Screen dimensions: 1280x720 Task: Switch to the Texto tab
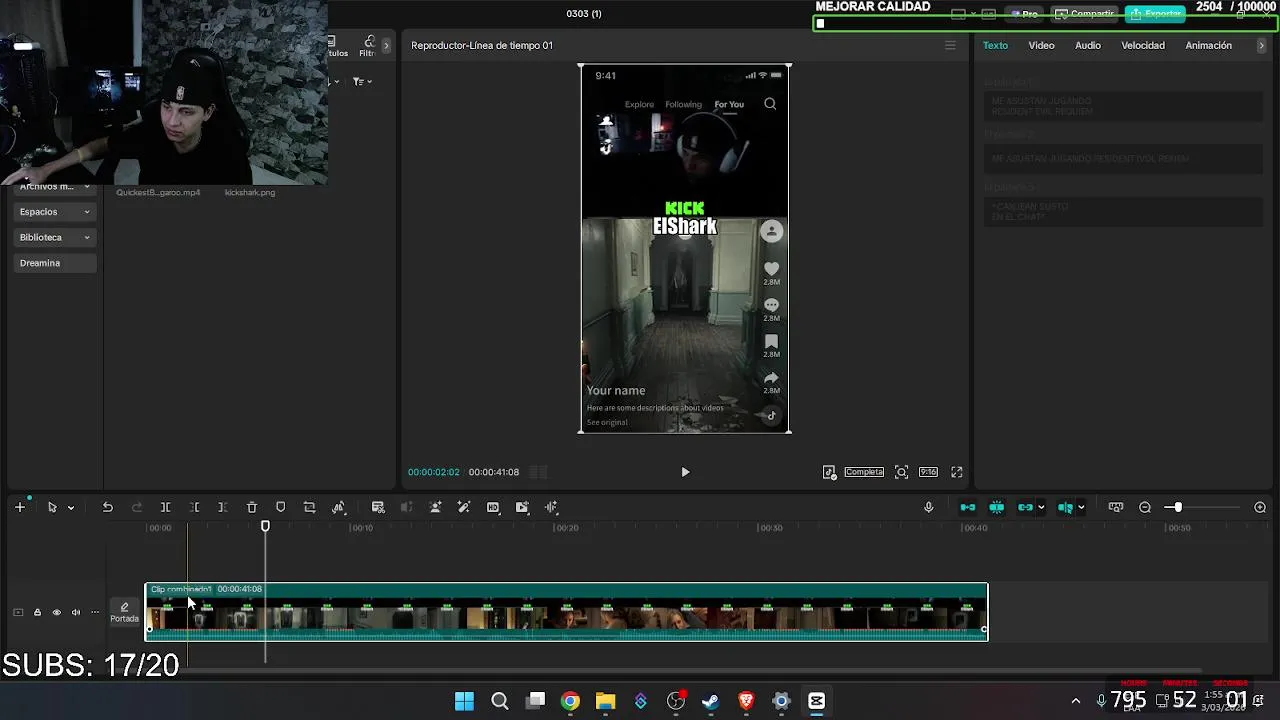tap(995, 45)
